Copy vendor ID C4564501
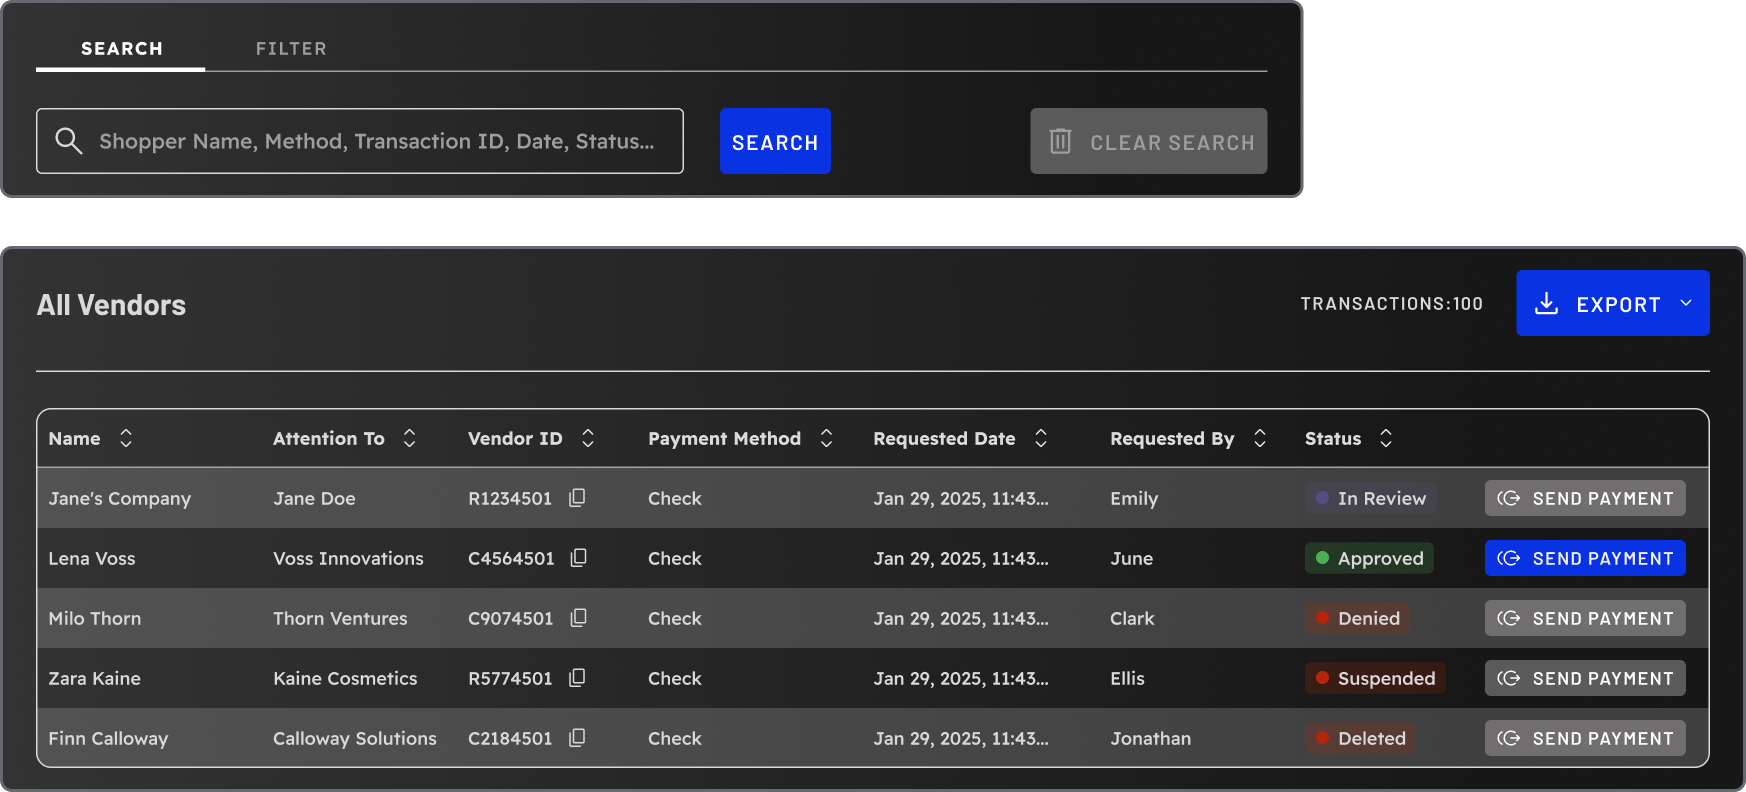The width and height of the screenshot is (1746, 792). [x=578, y=558]
